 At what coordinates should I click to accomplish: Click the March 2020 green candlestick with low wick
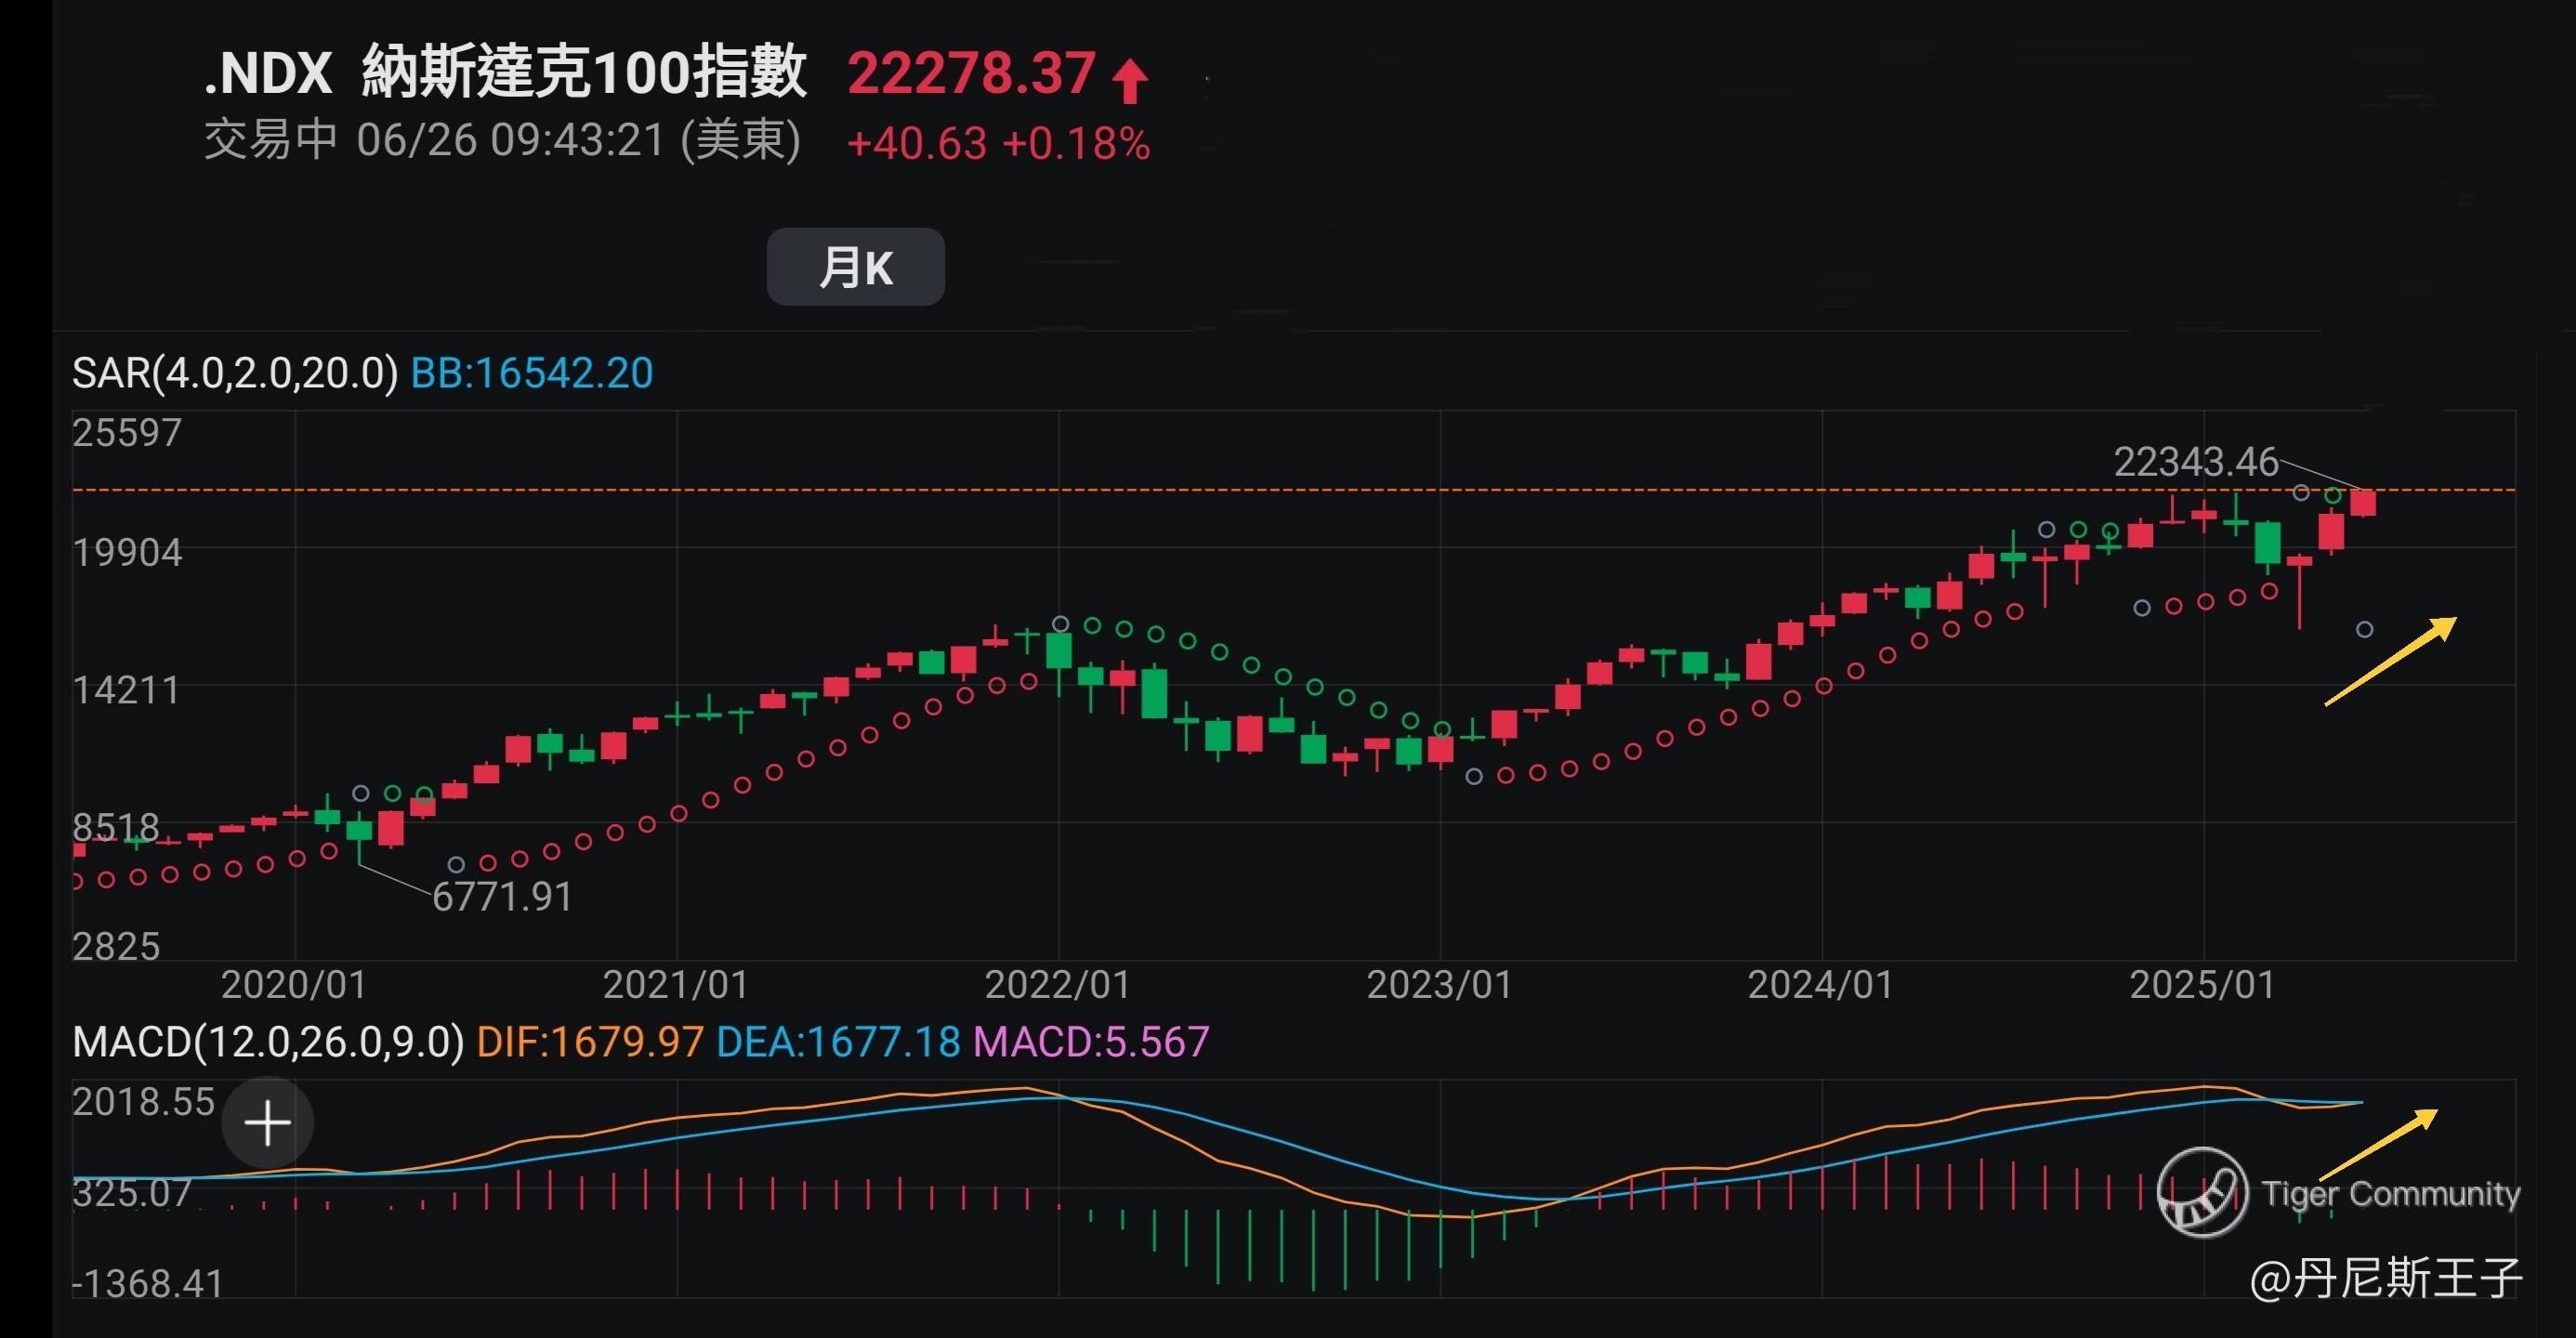(x=359, y=830)
